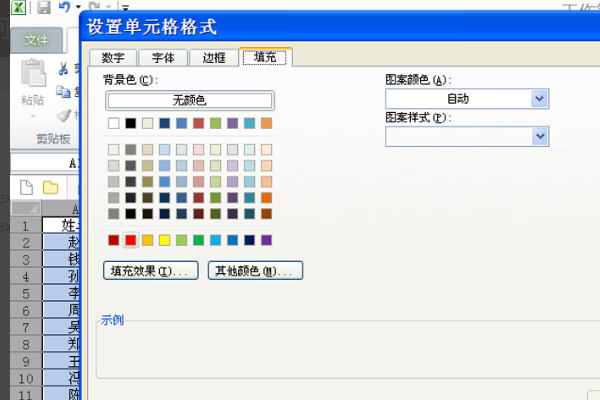Click the Format Painter brush icon
This screenshot has height=400, width=600.
point(64,115)
